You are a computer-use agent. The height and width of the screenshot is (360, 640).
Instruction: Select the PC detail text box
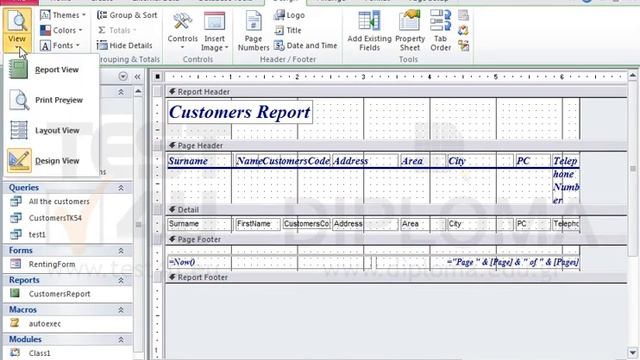[x=533, y=224]
